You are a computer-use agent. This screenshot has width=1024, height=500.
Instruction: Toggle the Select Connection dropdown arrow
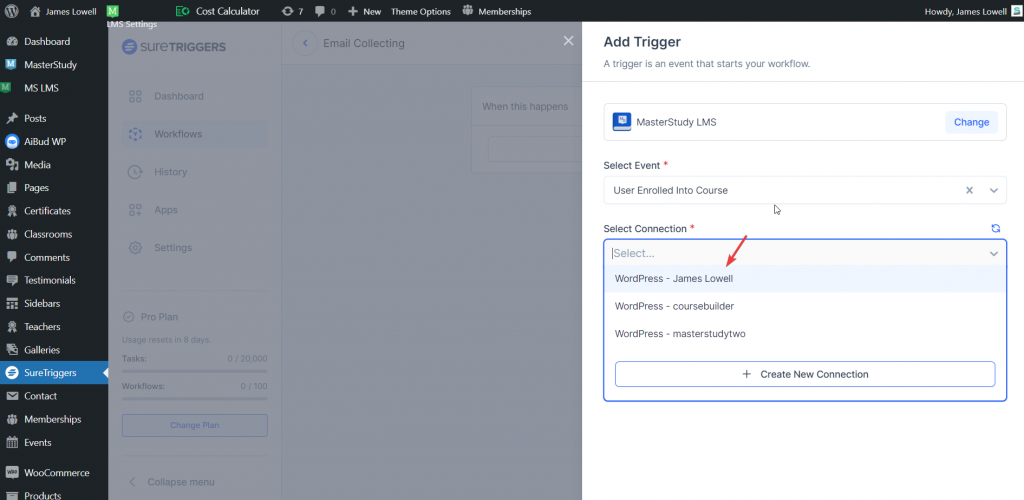pyautogui.click(x=994, y=253)
